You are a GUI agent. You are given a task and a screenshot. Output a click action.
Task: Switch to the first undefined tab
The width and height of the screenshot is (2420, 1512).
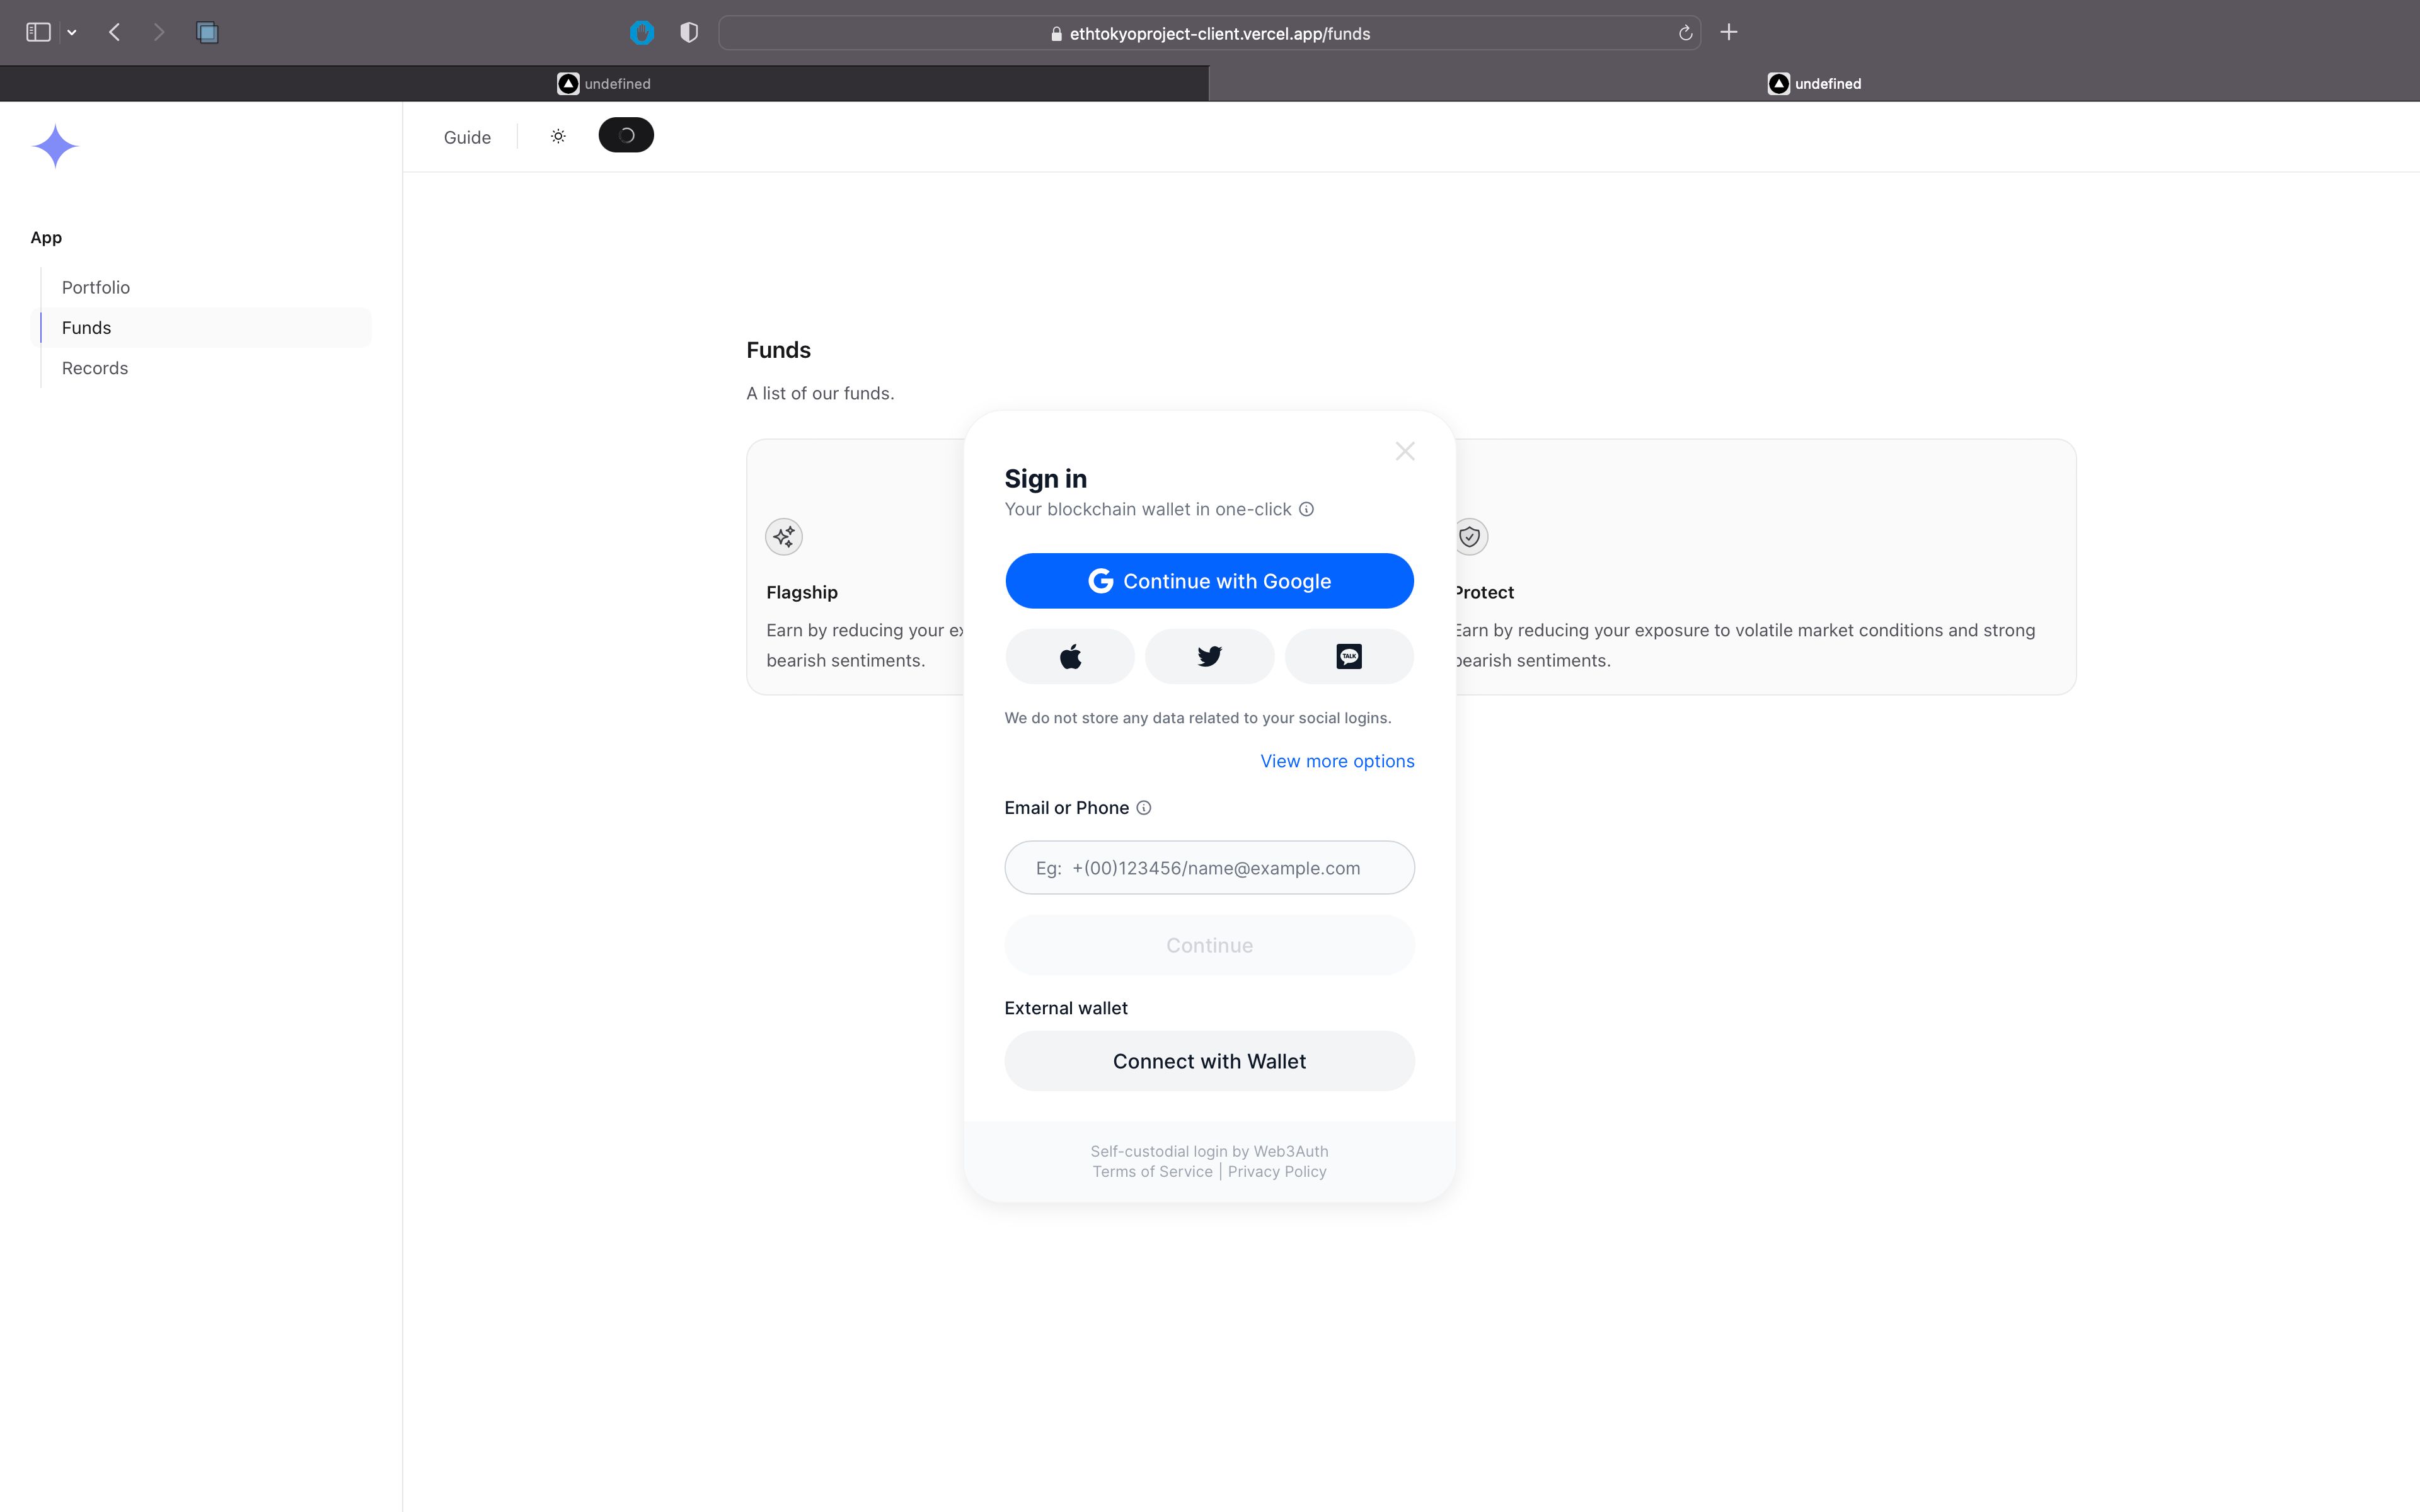(604, 84)
